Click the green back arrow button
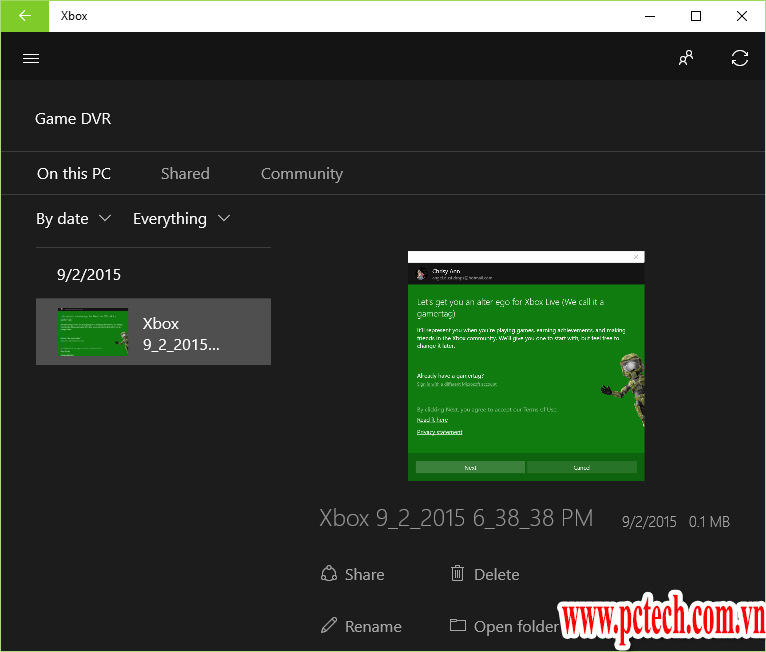Viewport: 766px width, 652px height. (x=24, y=16)
